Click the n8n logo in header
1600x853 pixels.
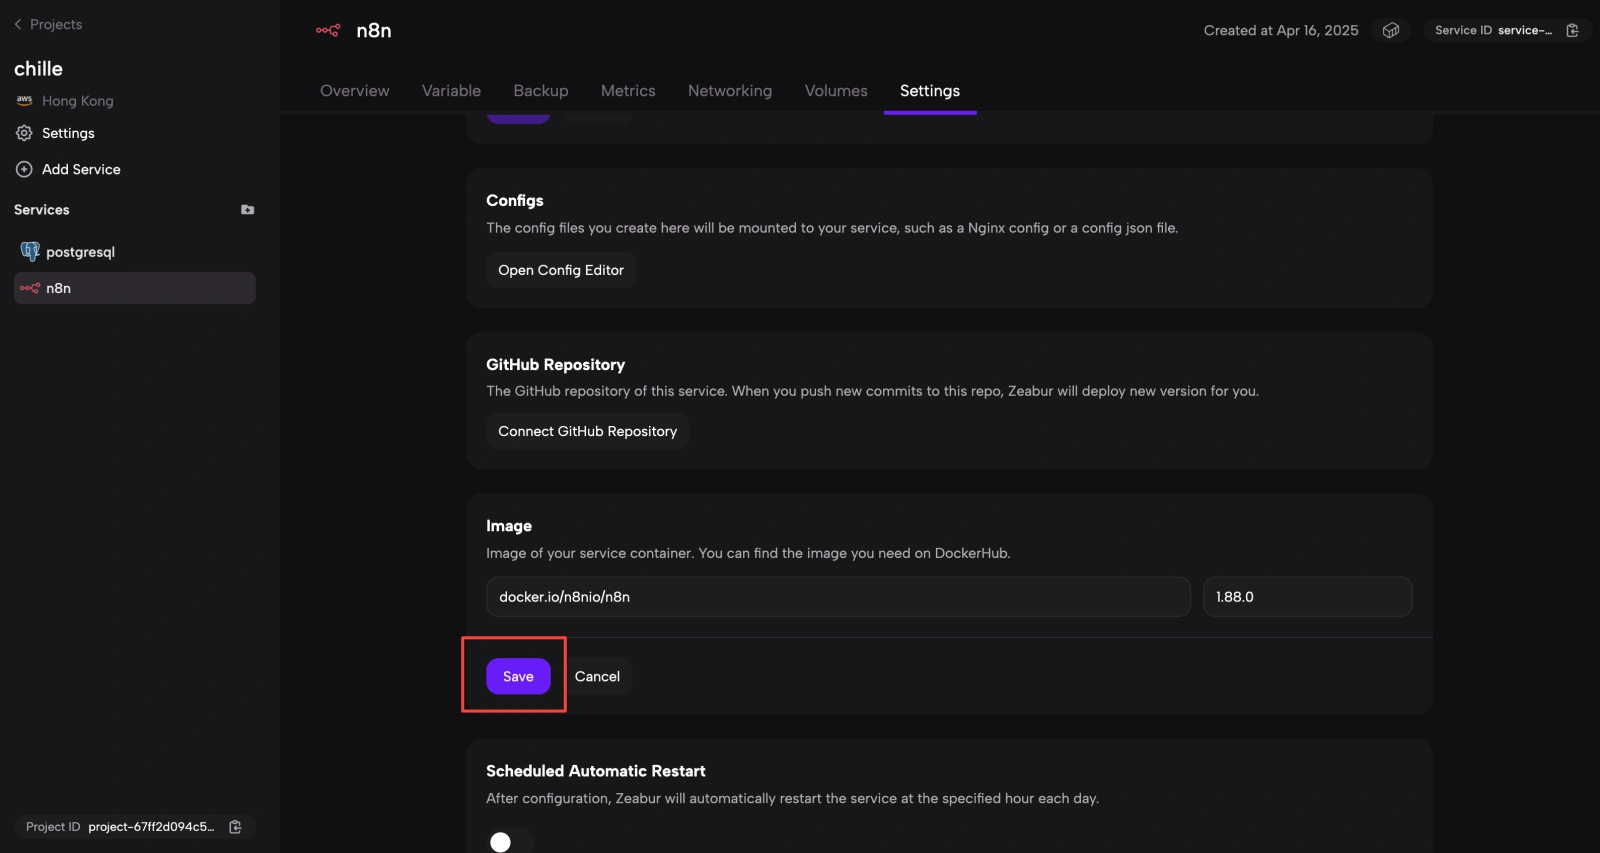[x=328, y=30]
